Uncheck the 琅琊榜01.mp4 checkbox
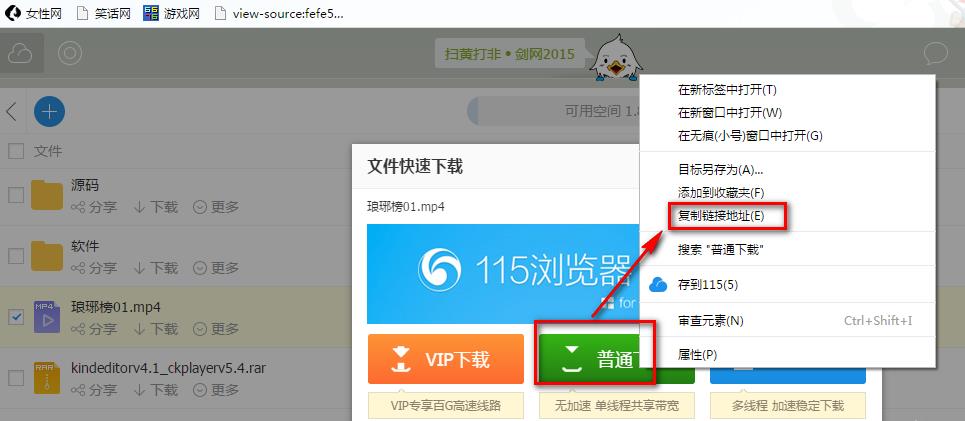The width and height of the screenshot is (965, 421). tap(16, 317)
